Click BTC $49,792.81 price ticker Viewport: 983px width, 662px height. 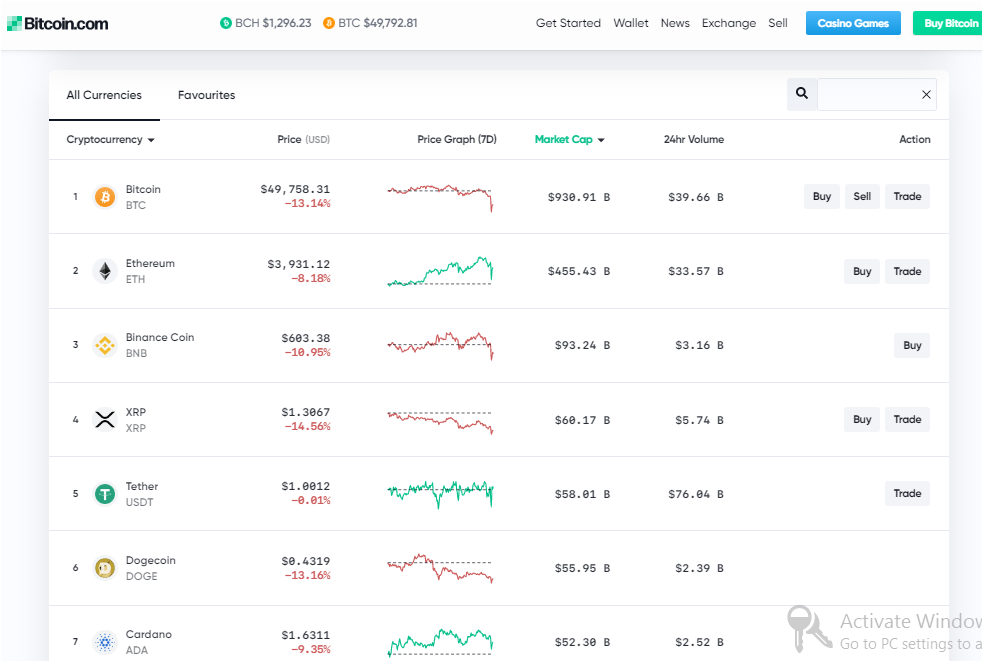coord(370,23)
